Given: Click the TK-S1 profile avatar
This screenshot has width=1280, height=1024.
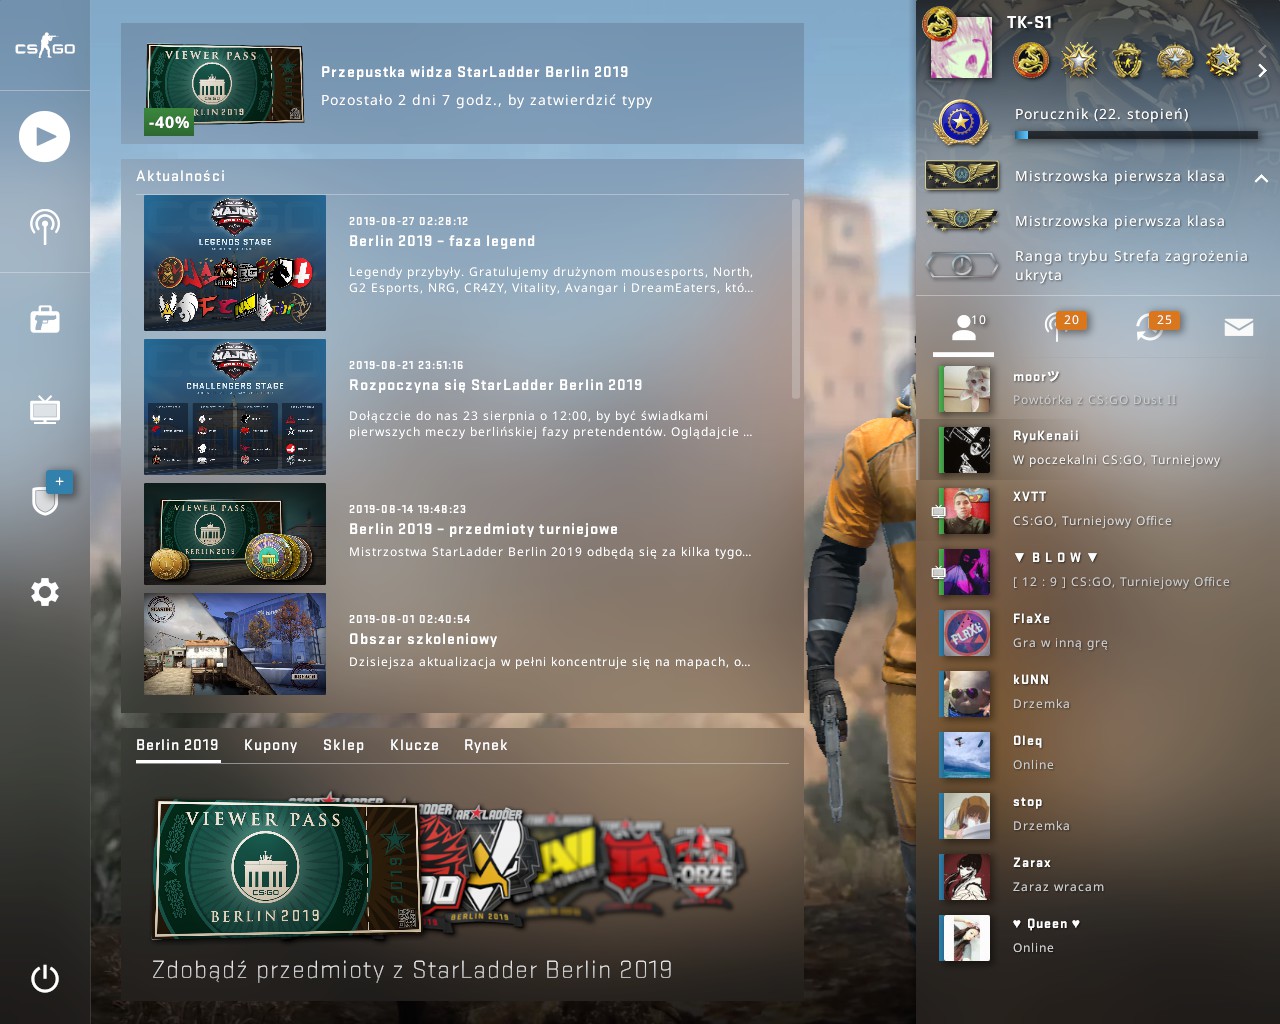Looking at the screenshot, I should [961, 46].
